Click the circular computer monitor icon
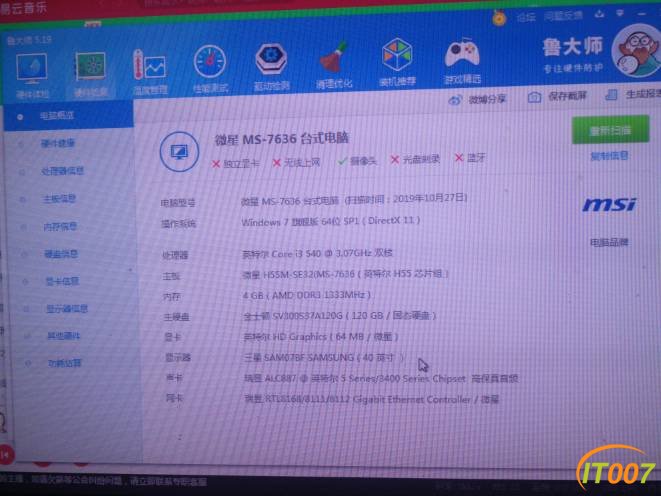 click(x=179, y=151)
